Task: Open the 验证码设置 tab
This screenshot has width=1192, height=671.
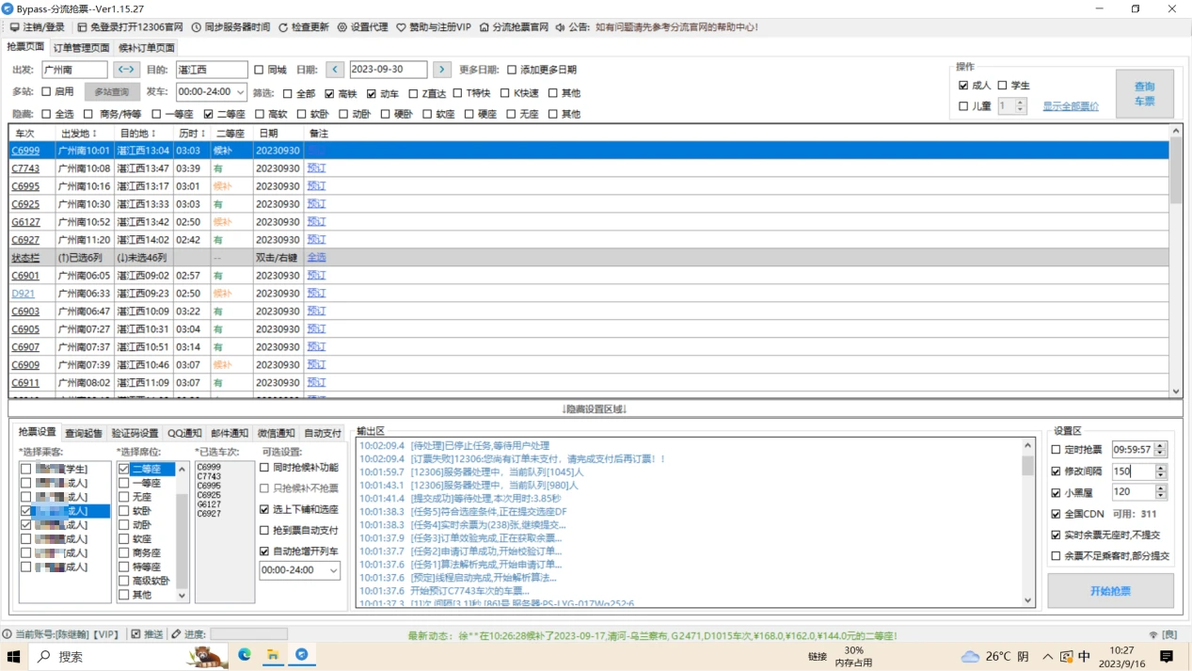Action: [x=135, y=433]
